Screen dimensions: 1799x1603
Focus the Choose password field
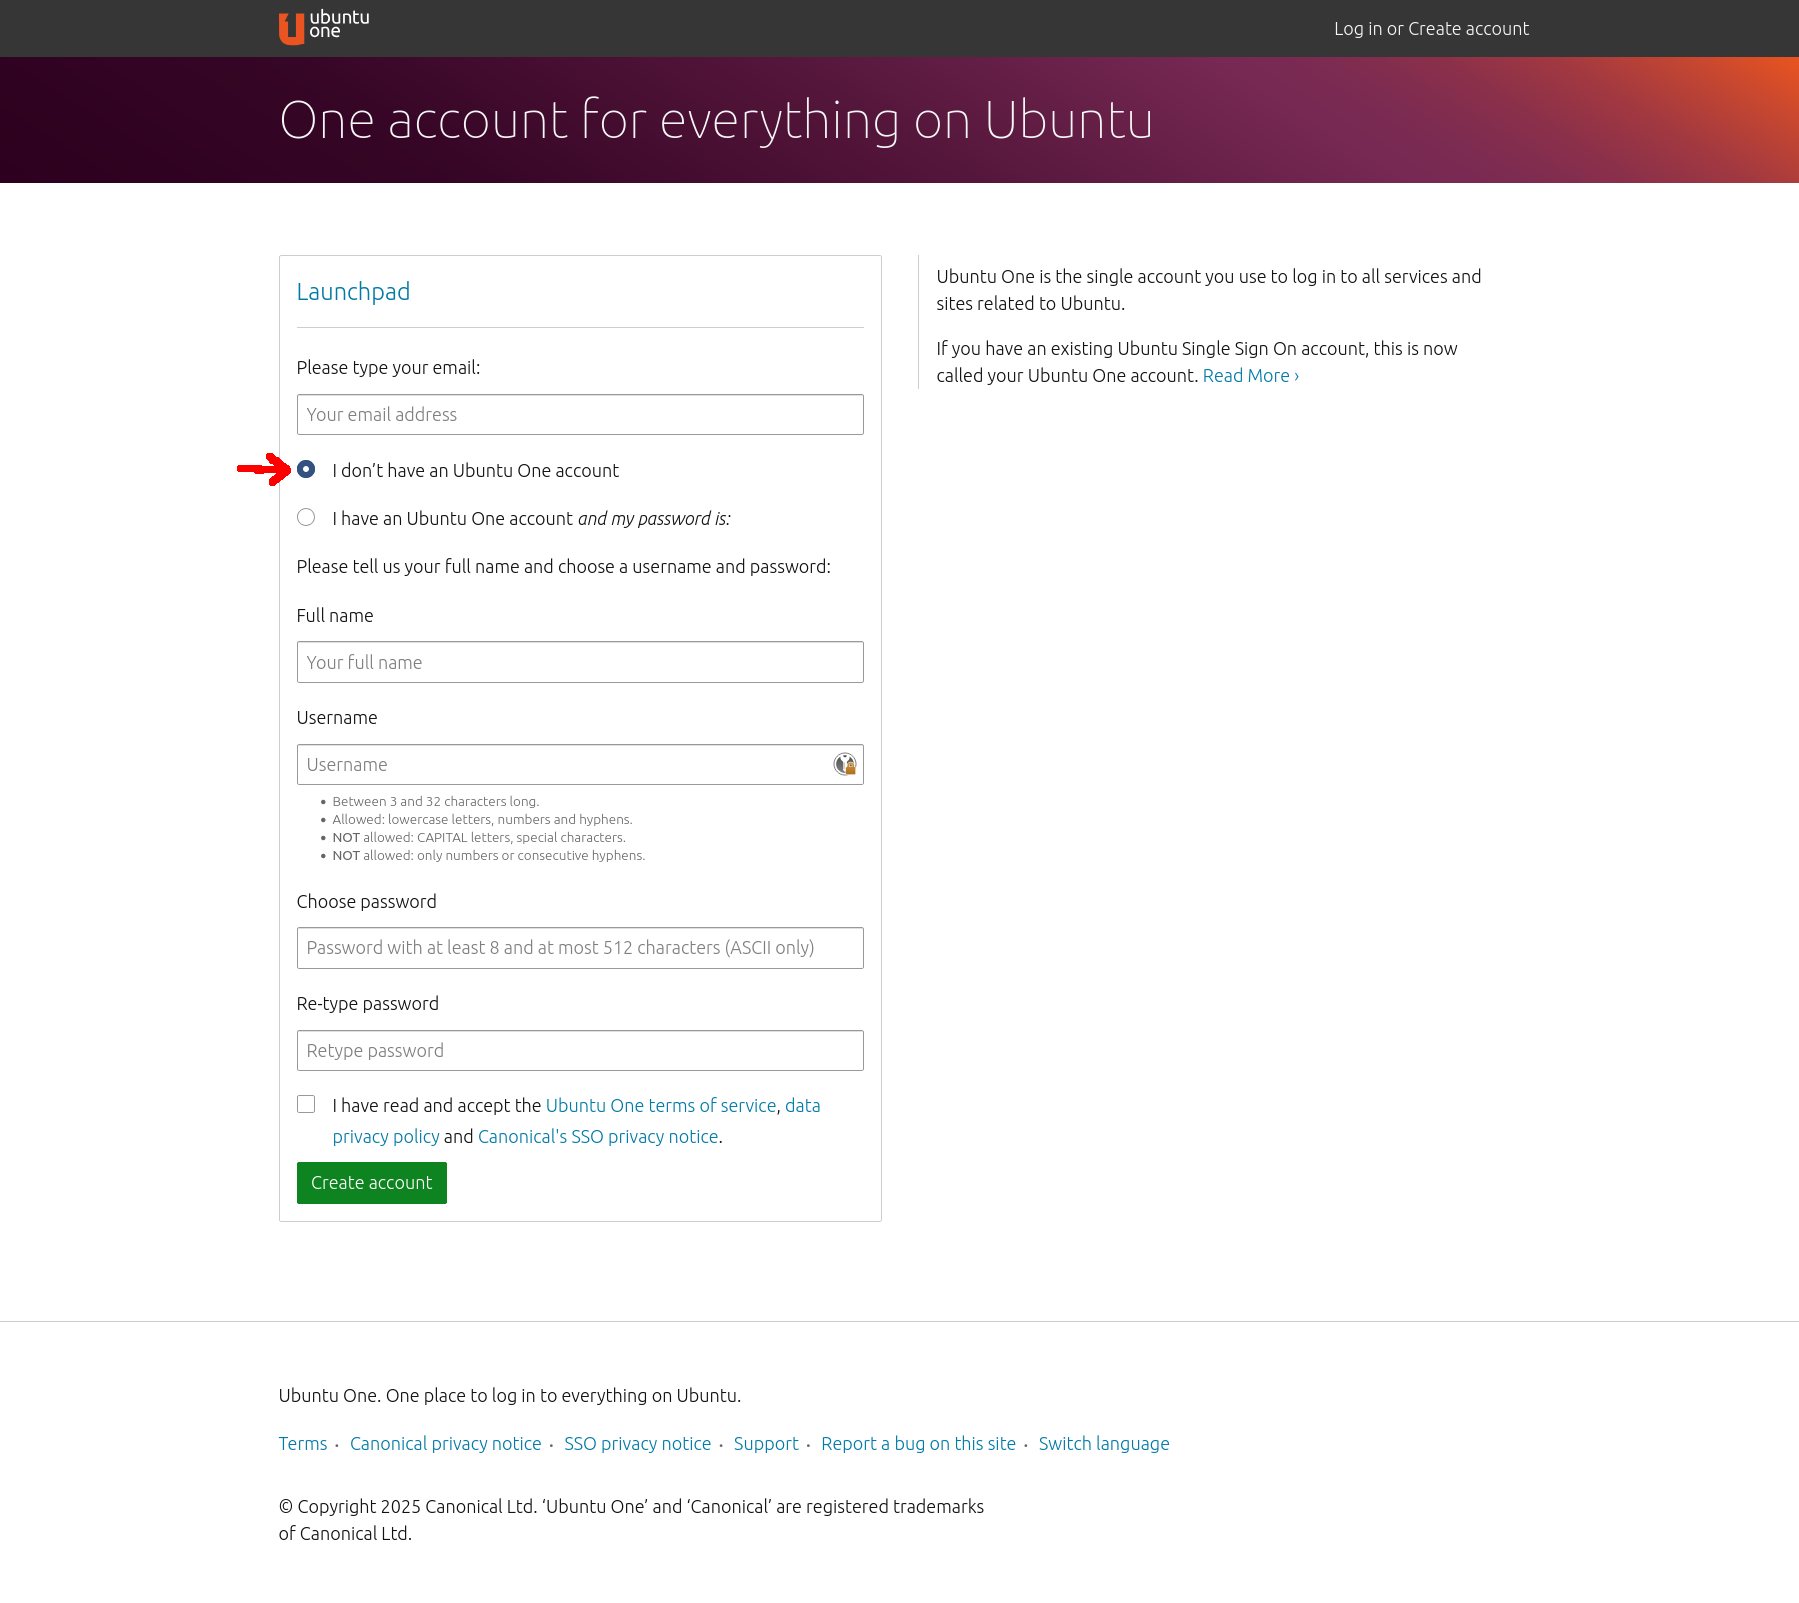579,948
